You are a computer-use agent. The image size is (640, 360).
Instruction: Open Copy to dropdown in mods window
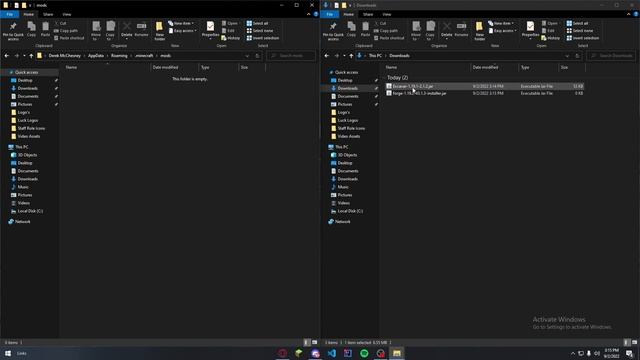110,31
